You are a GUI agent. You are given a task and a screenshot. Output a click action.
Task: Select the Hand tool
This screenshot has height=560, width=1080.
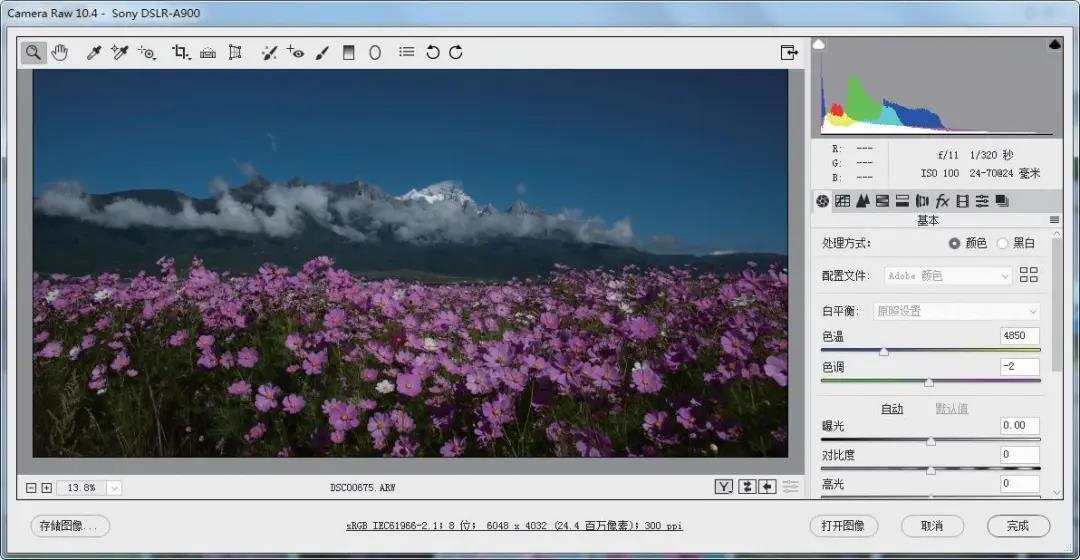point(60,52)
